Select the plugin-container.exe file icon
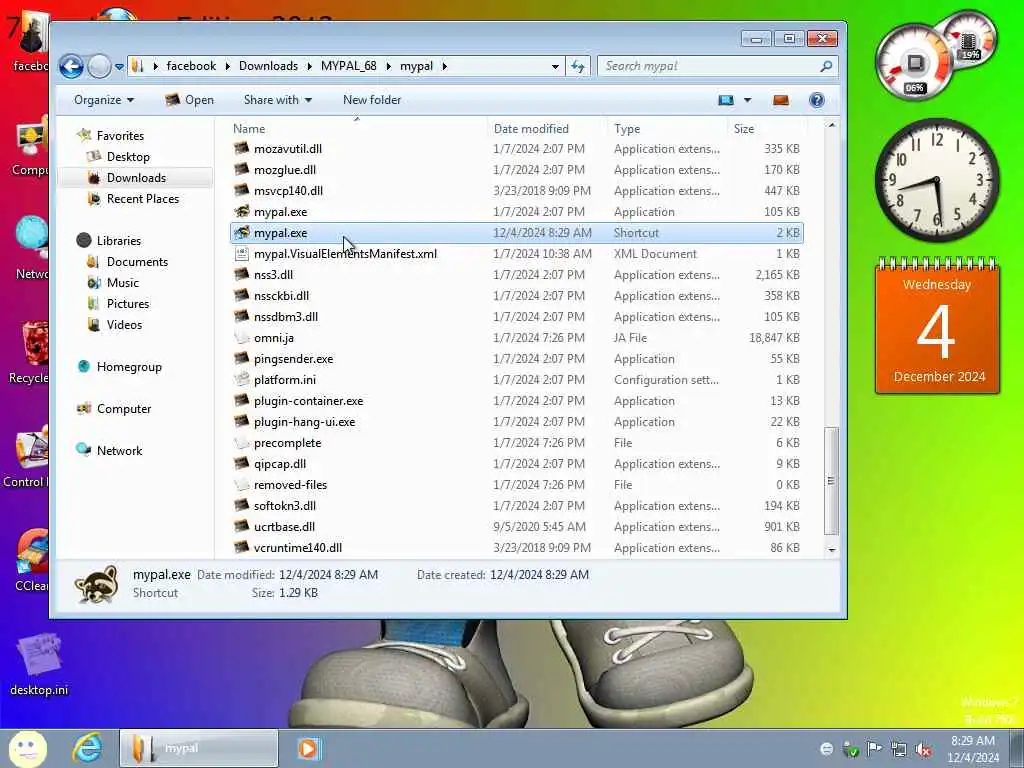This screenshot has width=1024, height=768. (x=242, y=400)
